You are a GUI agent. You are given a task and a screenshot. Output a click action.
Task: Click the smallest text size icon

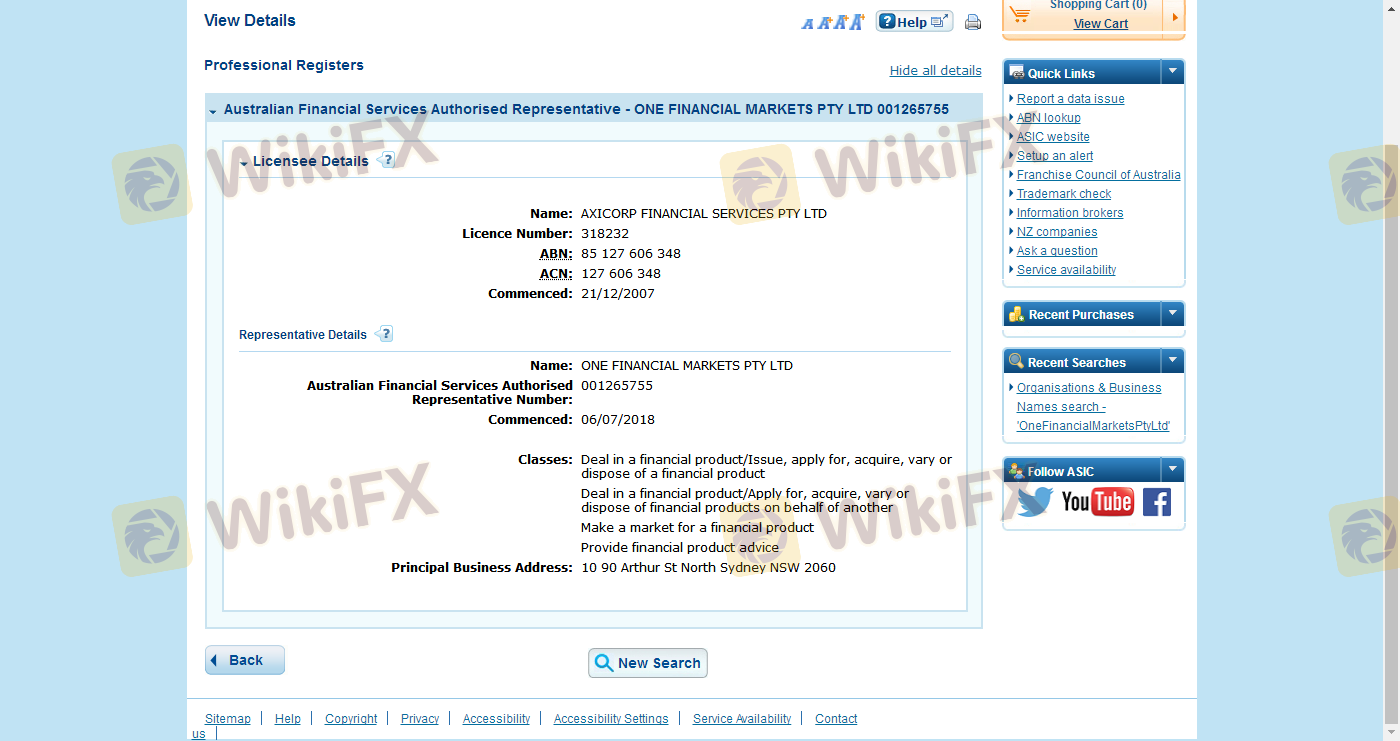(807, 23)
